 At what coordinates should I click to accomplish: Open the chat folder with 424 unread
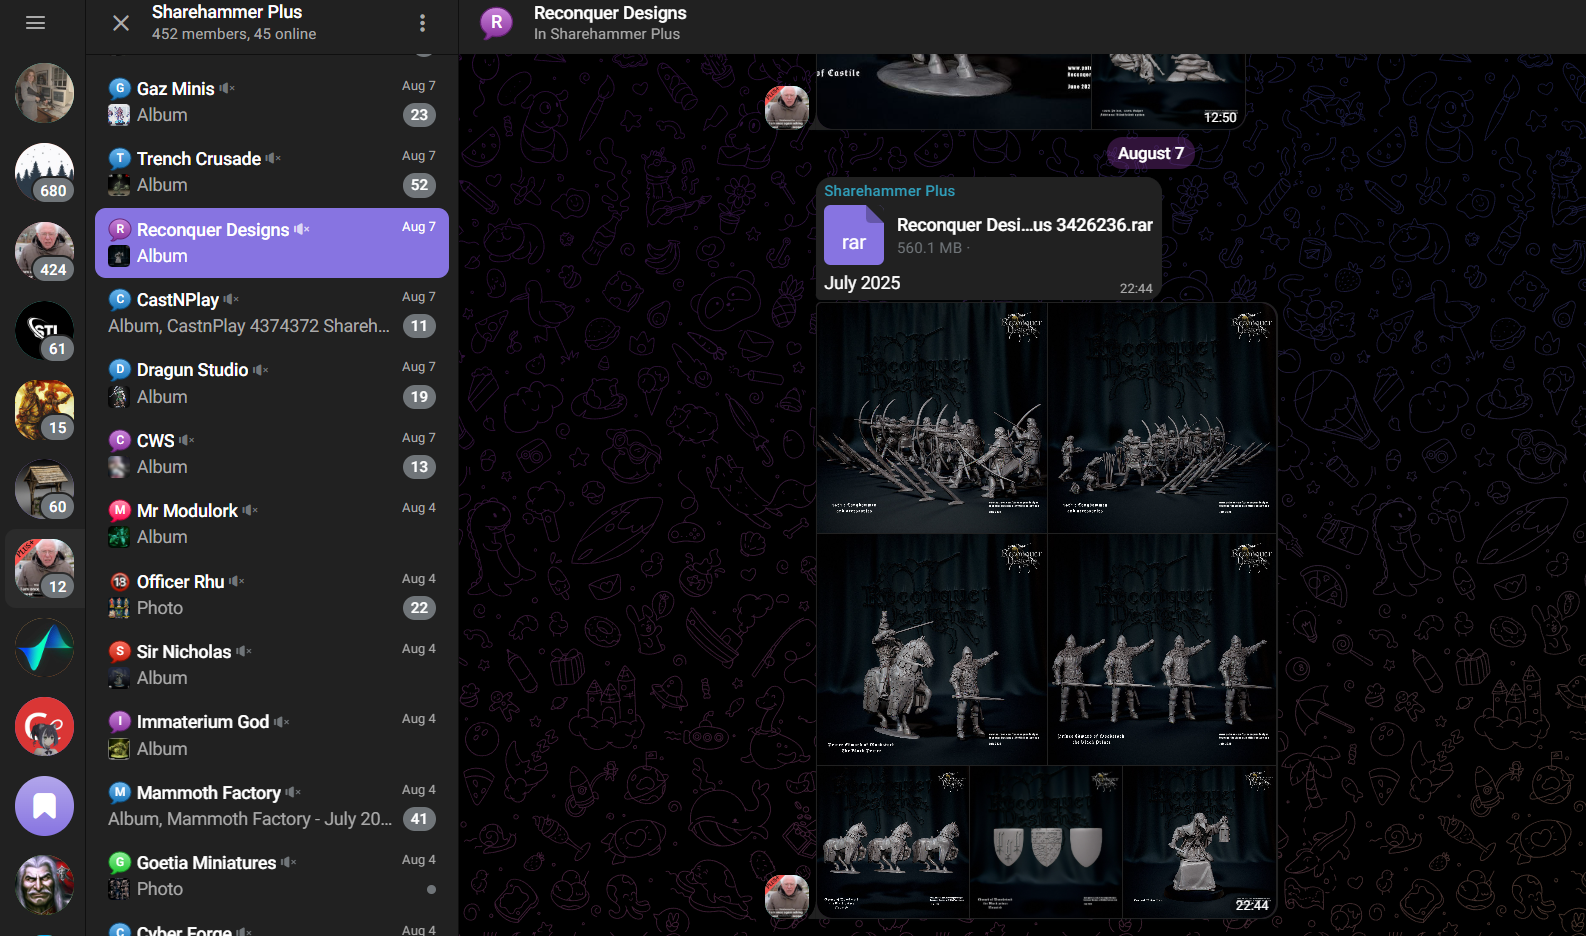[x=44, y=251]
